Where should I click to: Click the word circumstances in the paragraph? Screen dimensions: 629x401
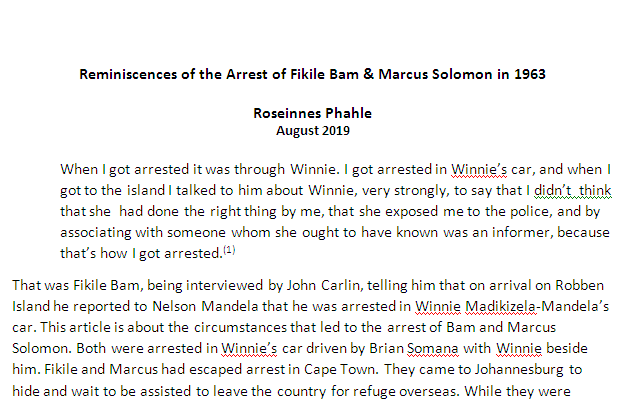coord(240,327)
